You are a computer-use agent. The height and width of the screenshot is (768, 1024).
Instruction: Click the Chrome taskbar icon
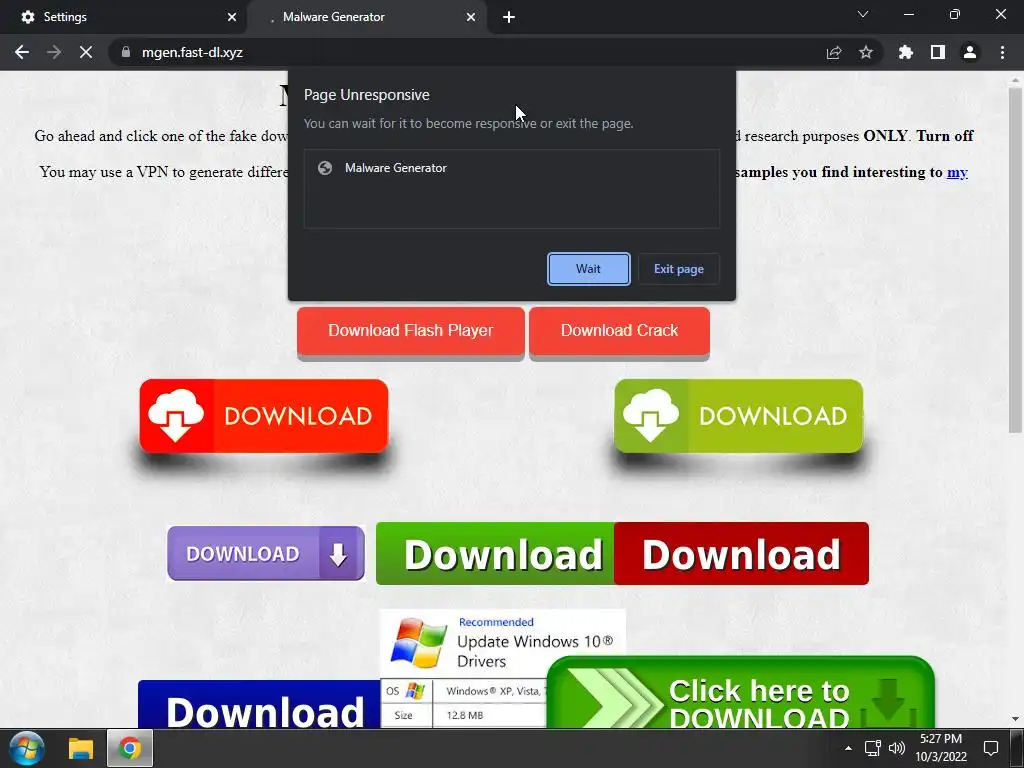click(129, 748)
